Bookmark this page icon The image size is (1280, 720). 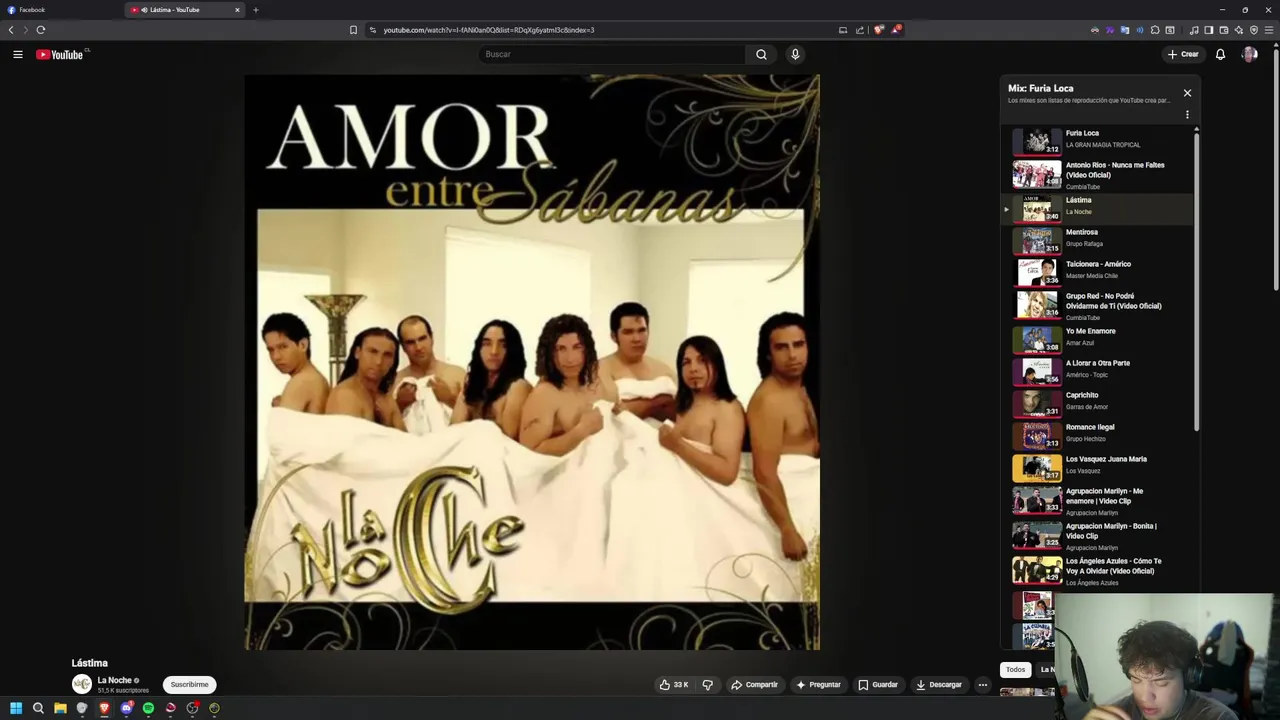(353, 30)
